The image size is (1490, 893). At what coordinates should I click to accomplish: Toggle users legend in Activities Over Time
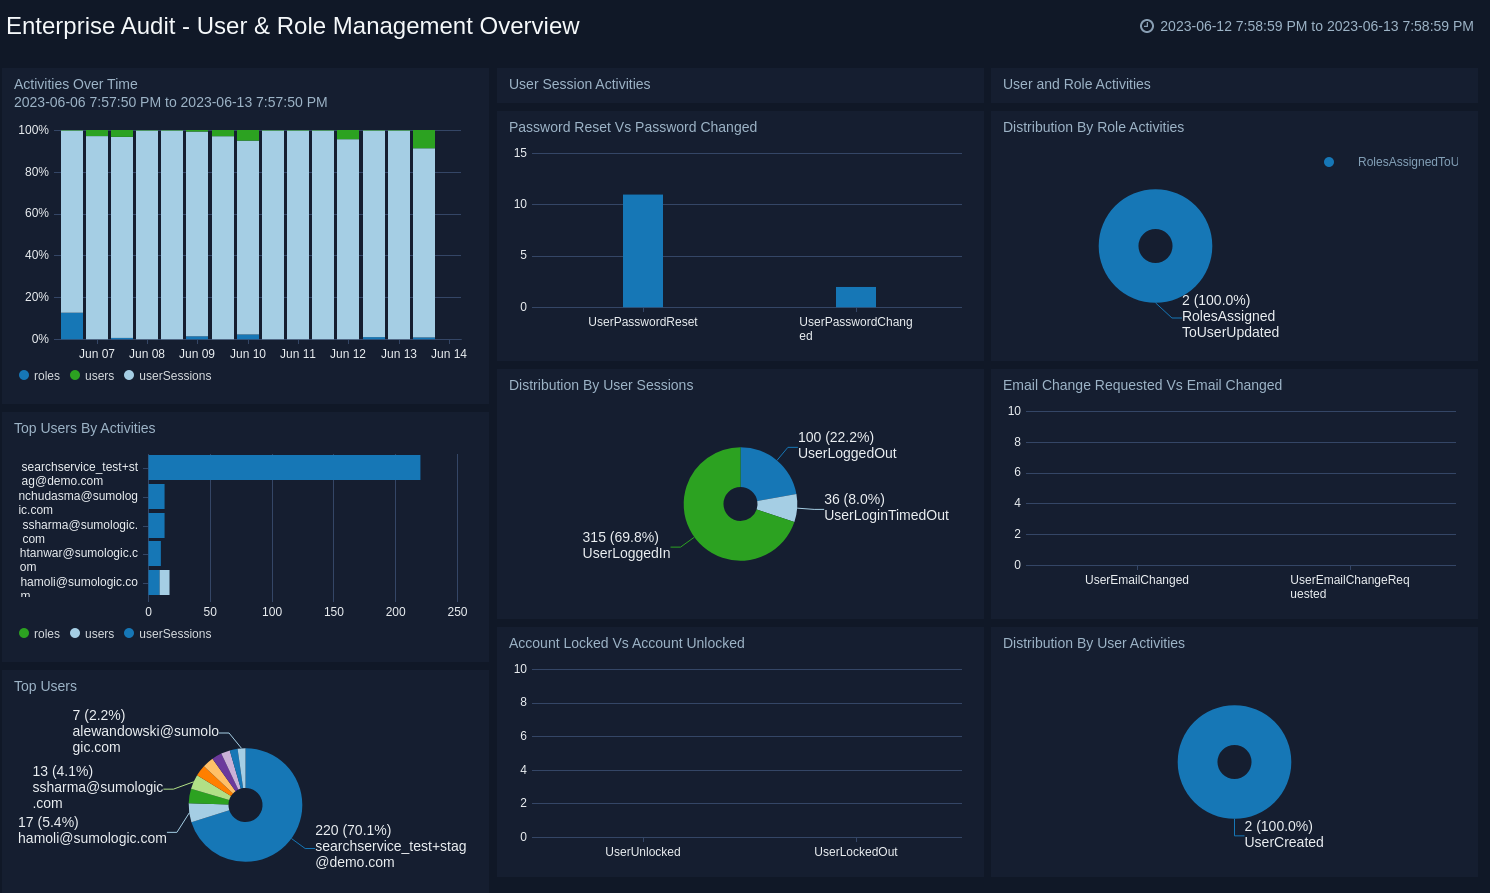pyautogui.click(x=90, y=376)
